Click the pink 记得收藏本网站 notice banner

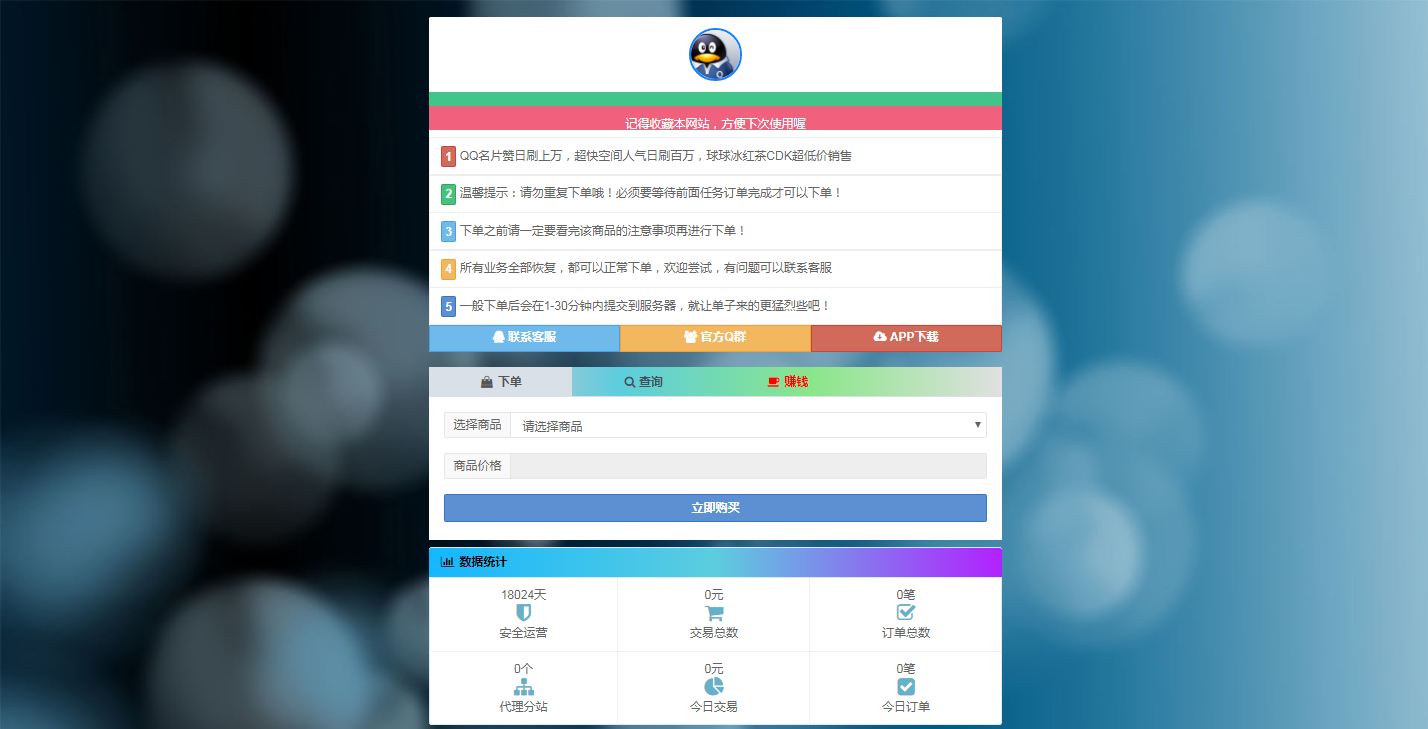pos(715,120)
